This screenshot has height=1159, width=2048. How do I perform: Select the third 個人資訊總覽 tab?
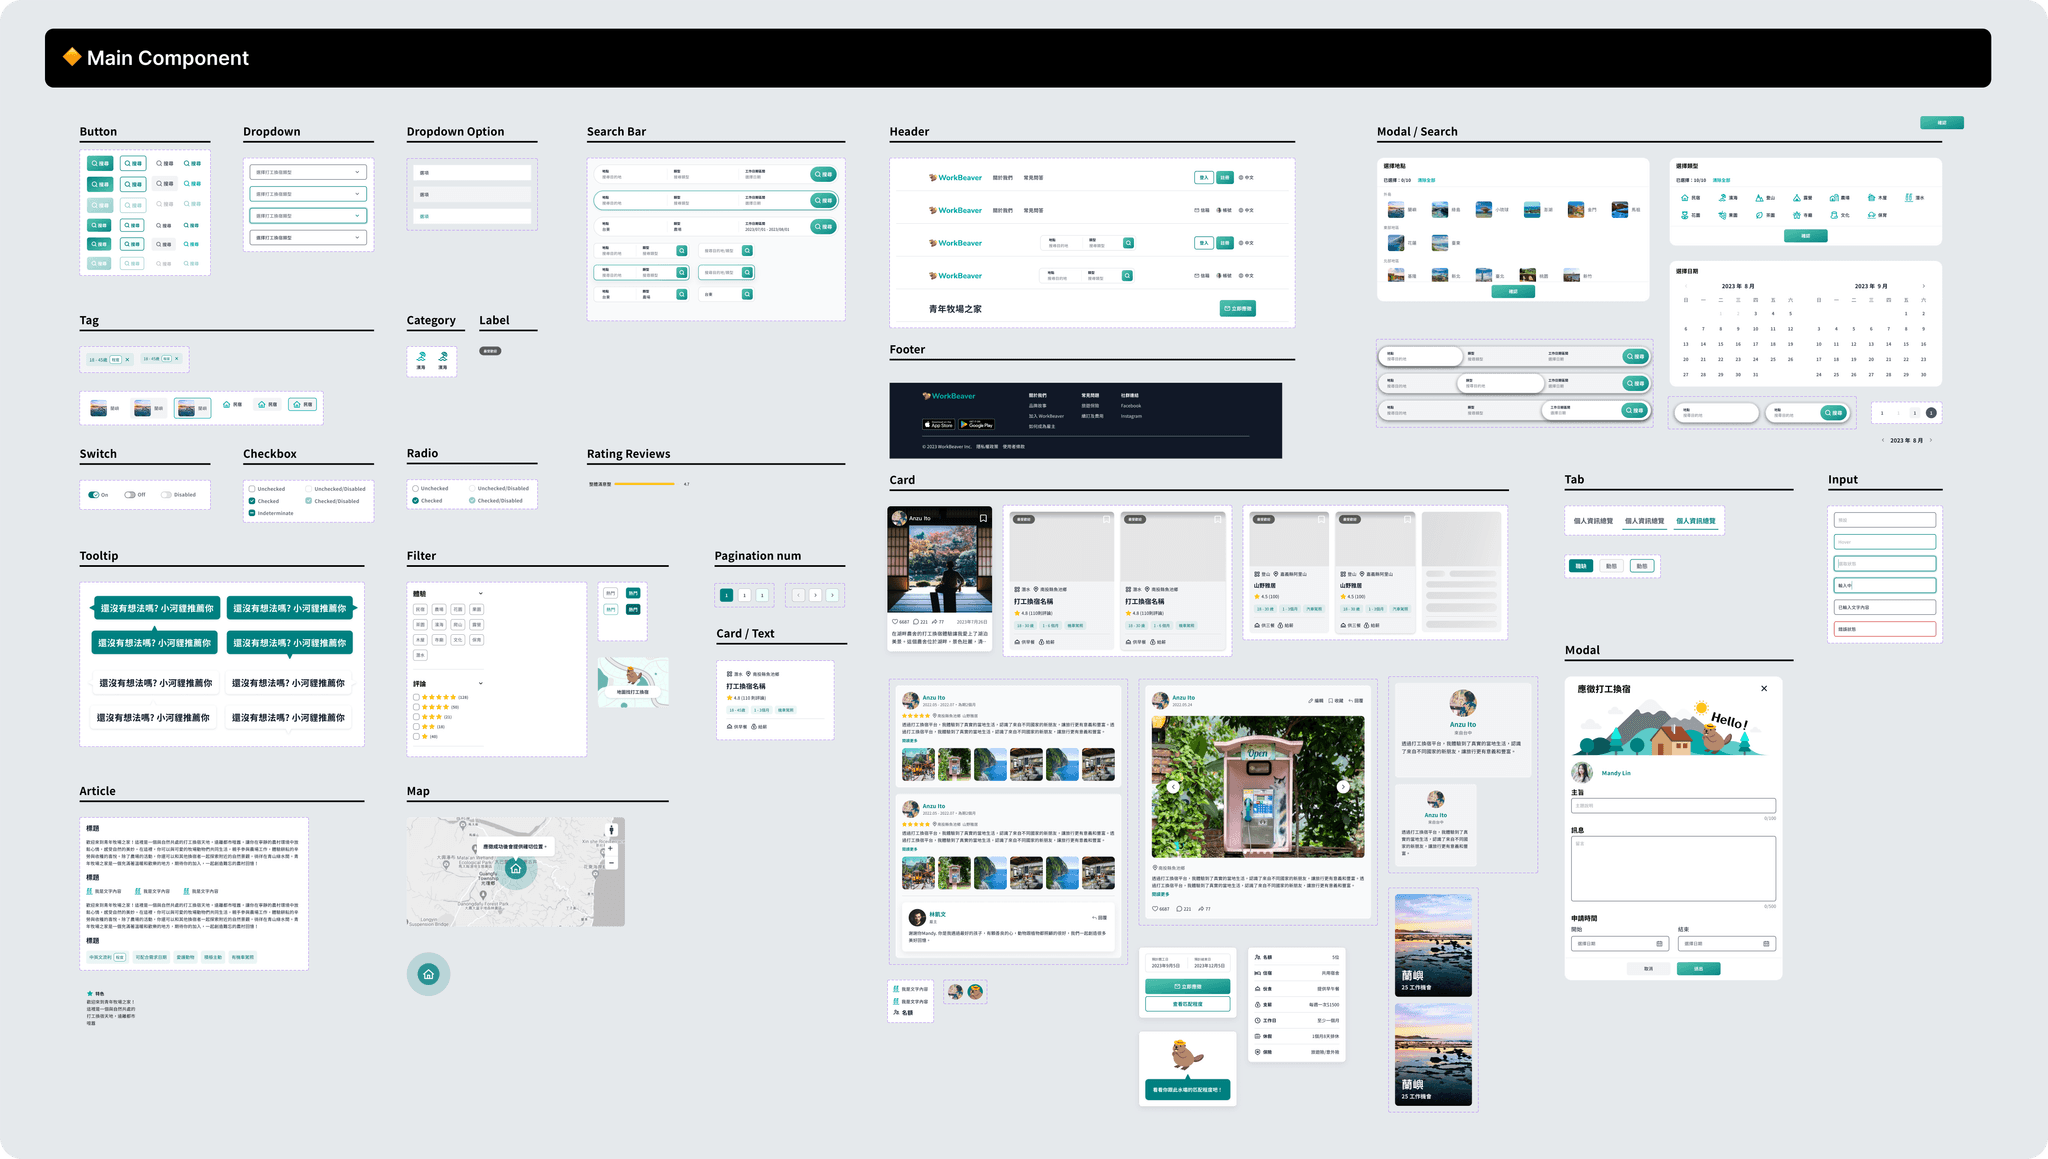1695,521
